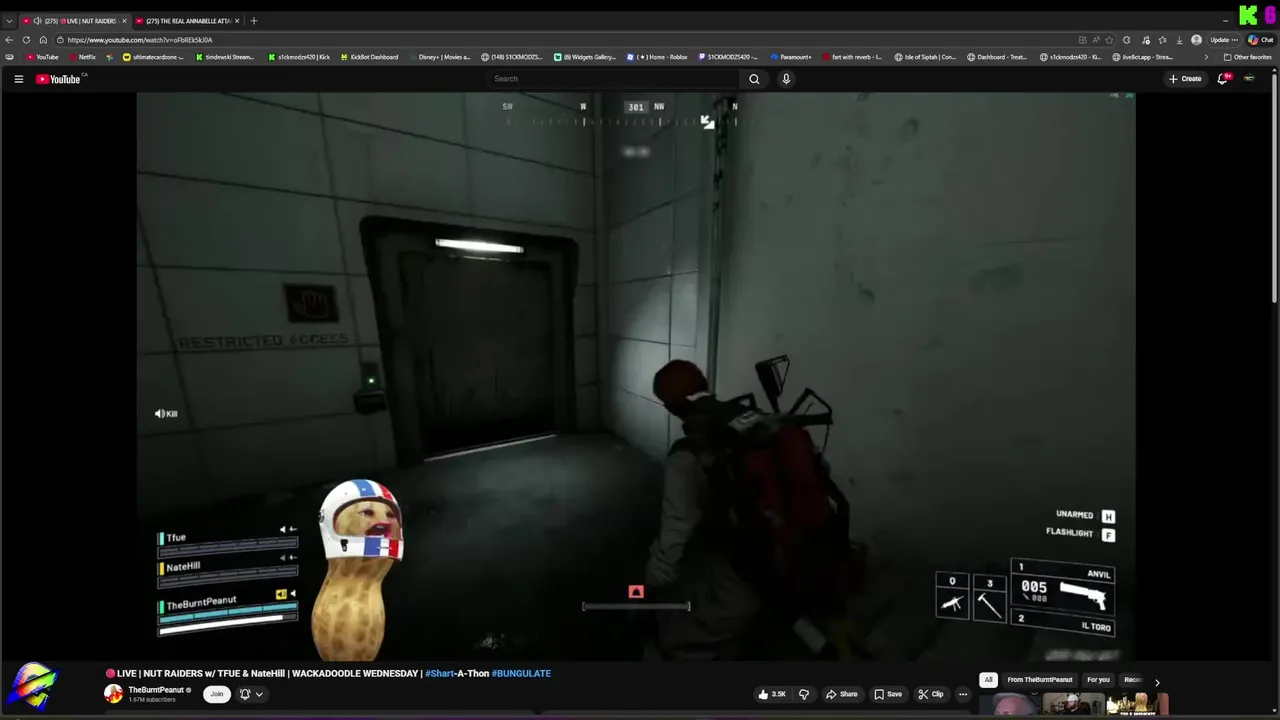The width and height of the screenshot is (1280, 720).
Task: Click the read aloud icon in address bar
Action: click(1096, 40)
